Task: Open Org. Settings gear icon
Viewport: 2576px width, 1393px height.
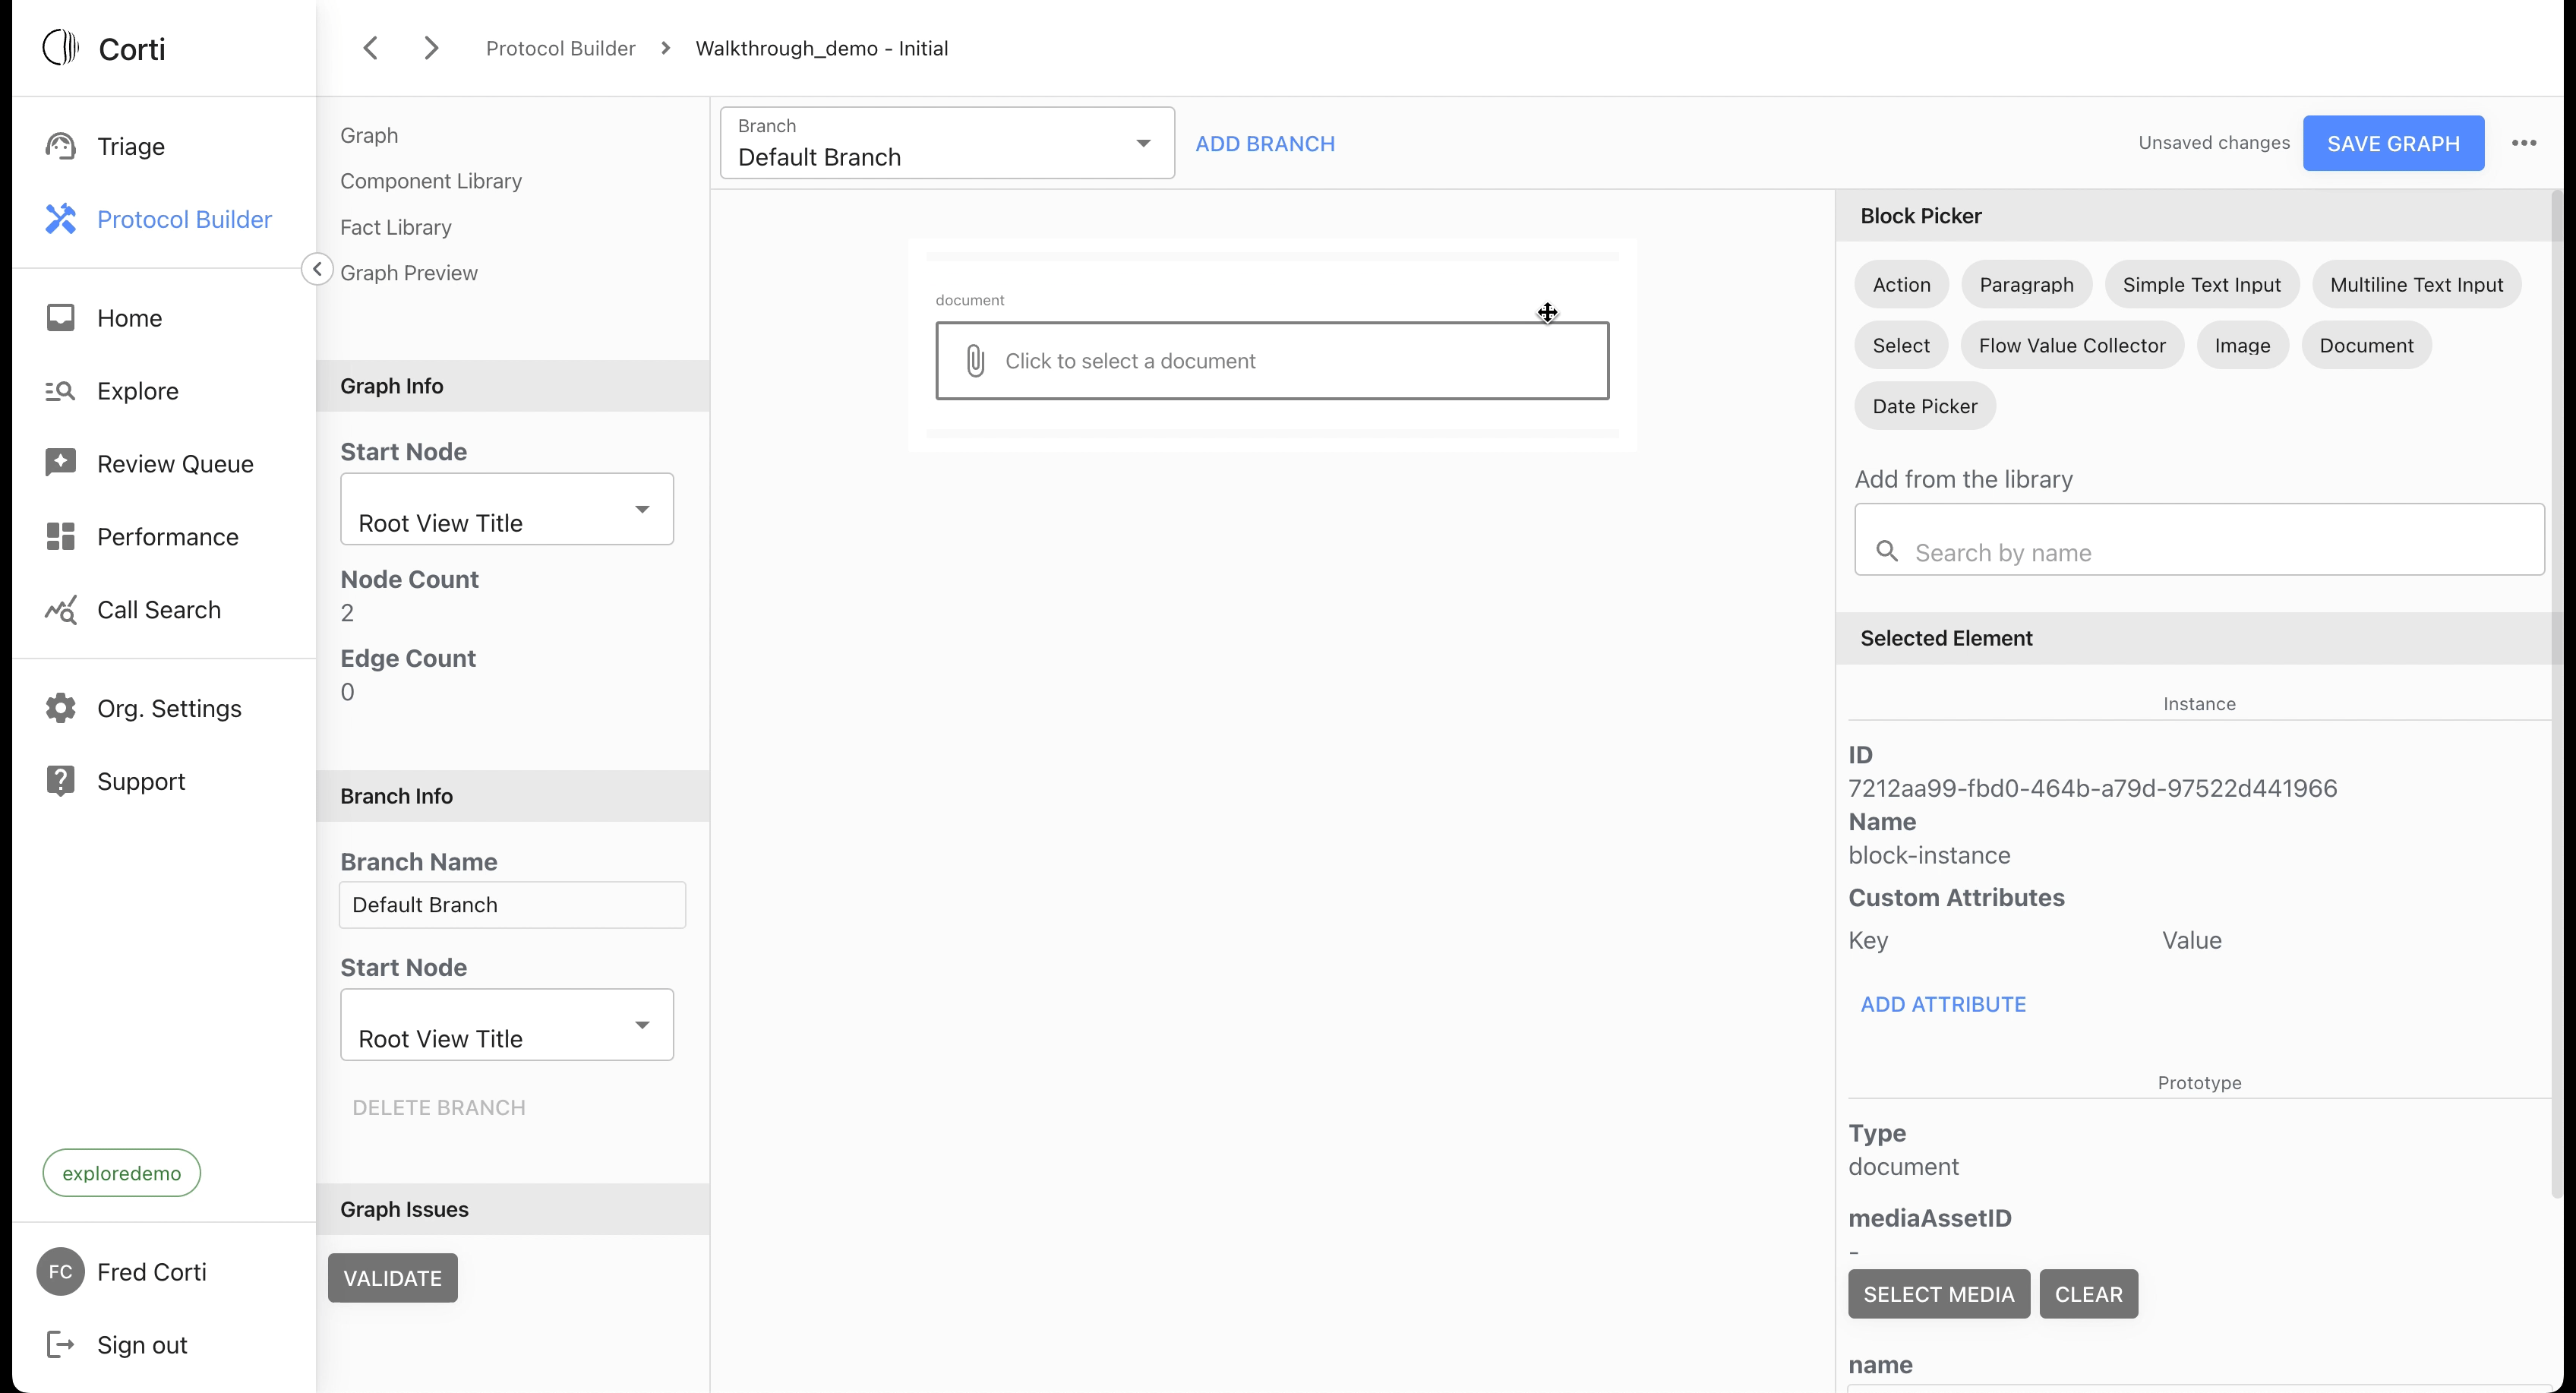Action: click(x=60, y=708)
